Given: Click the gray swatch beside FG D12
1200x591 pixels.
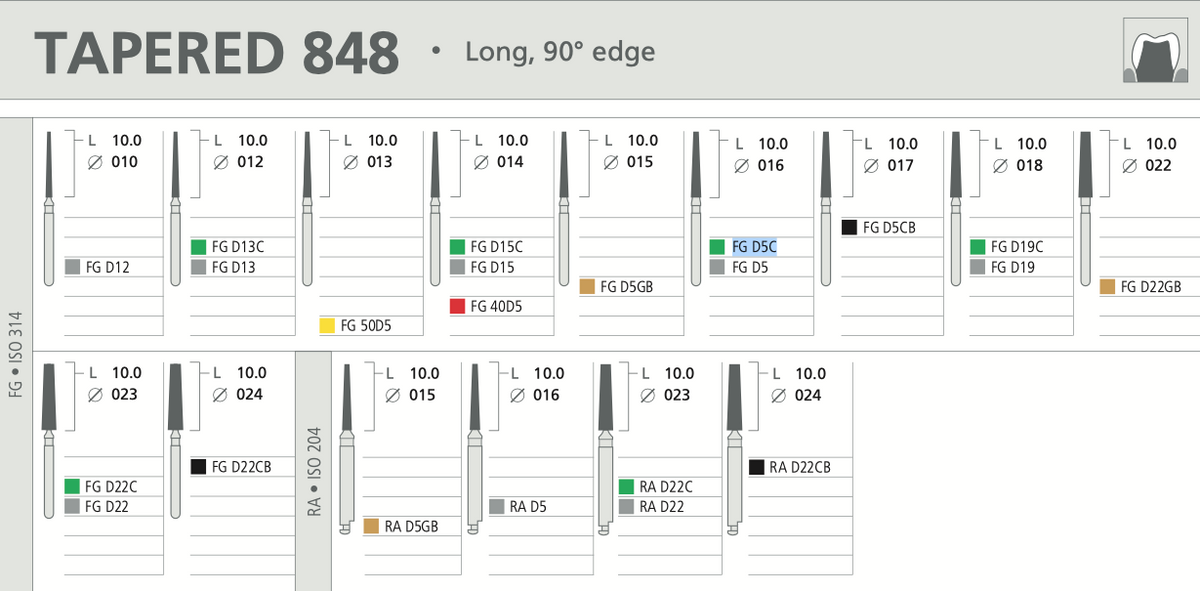Looking at the screenshot, I should coord(72,267).
